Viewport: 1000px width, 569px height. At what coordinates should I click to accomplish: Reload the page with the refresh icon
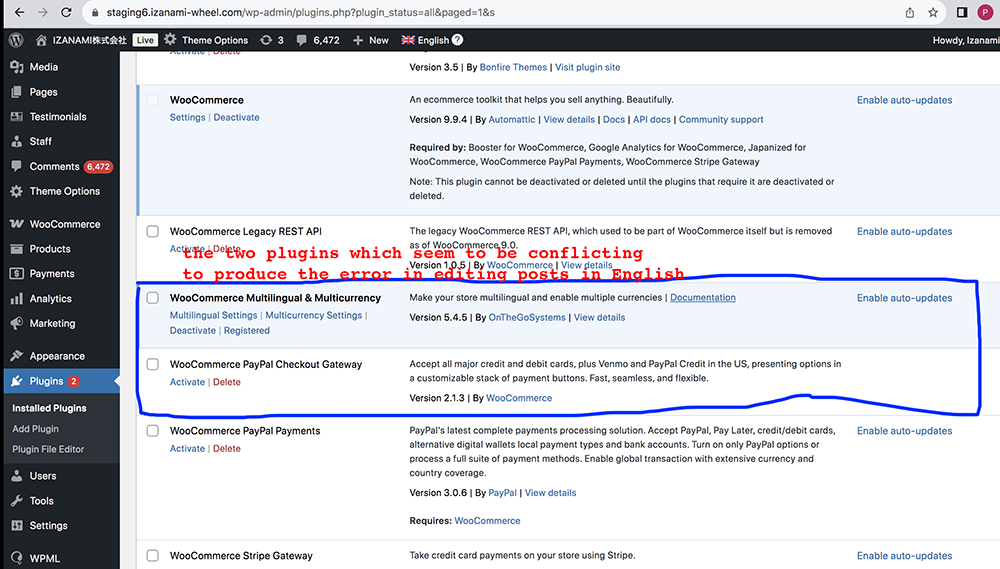66,12
